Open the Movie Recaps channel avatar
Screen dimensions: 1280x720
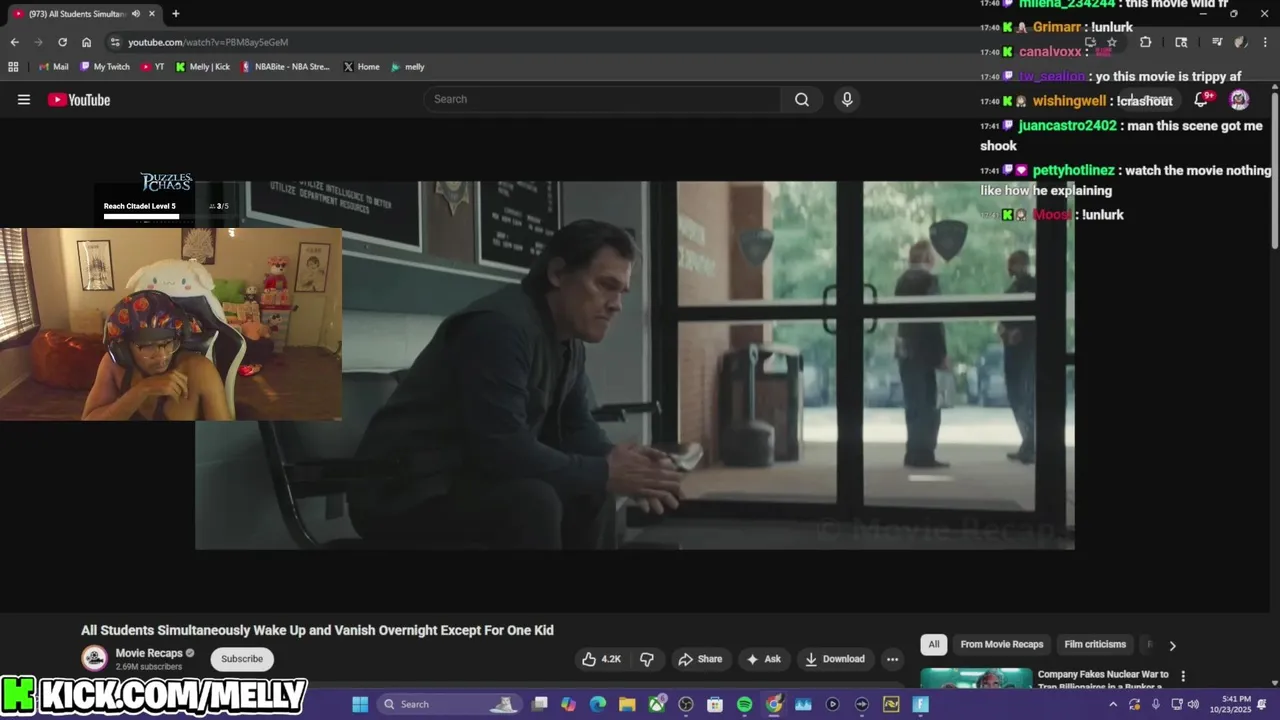[95, 658]
